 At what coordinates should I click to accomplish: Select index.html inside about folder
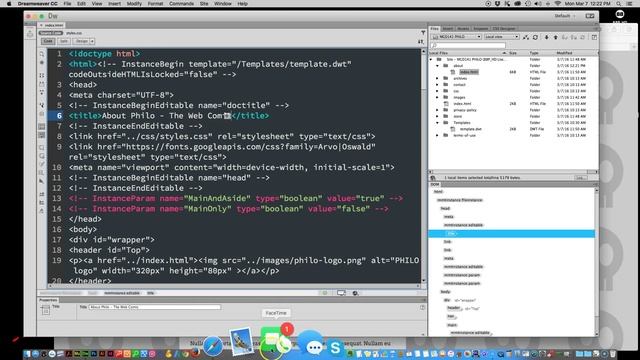(x=469, y=72)
